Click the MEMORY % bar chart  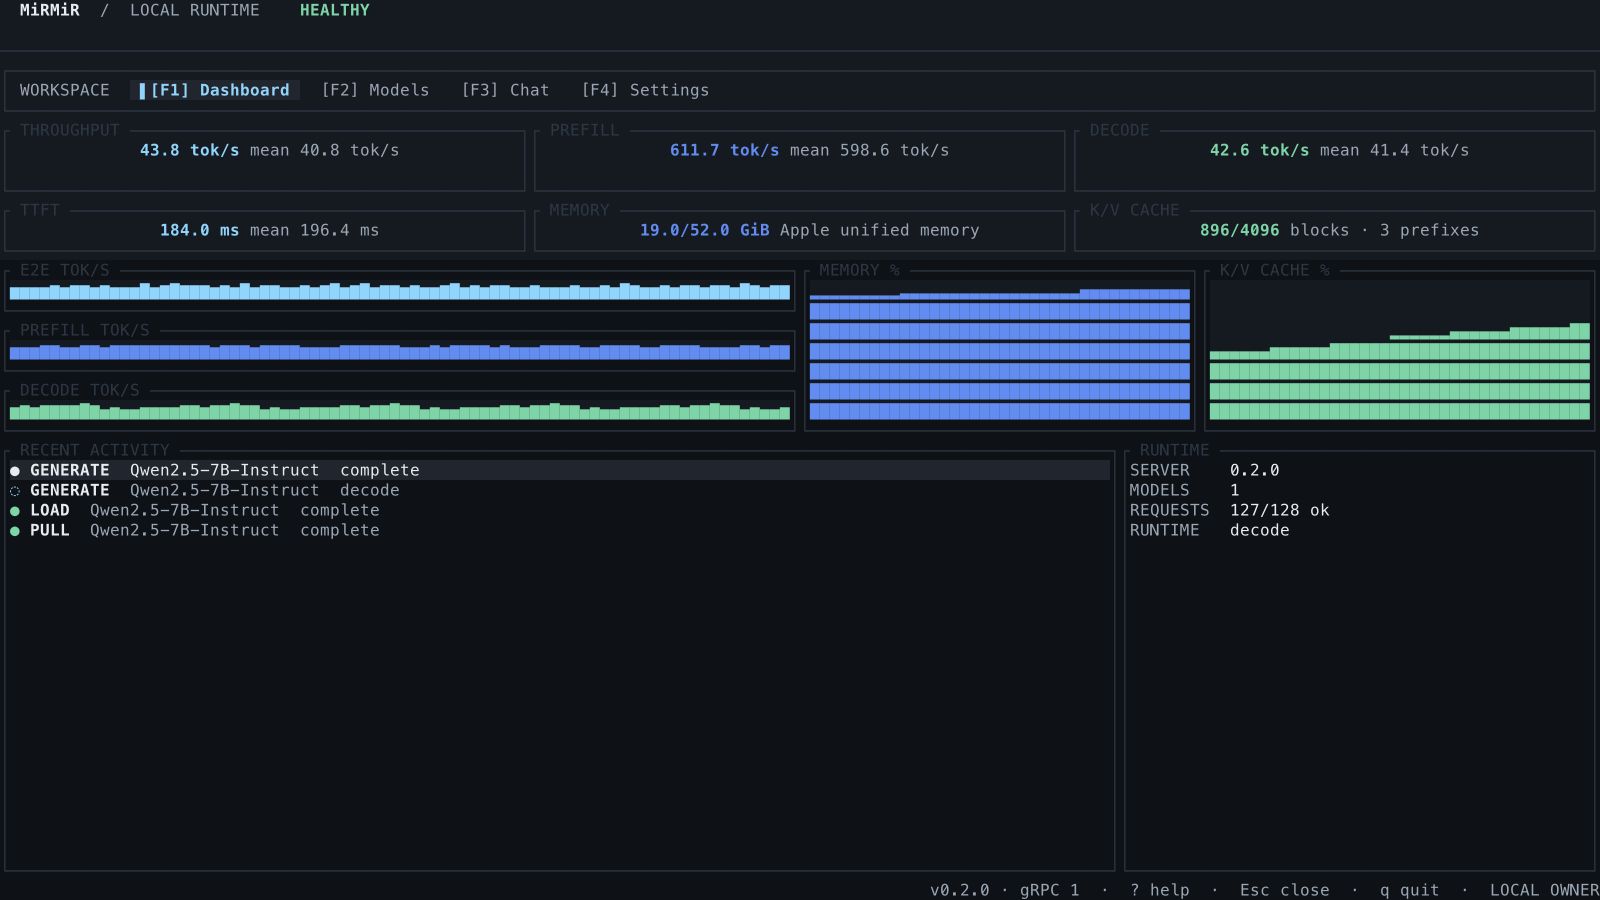coord(1000,351)
